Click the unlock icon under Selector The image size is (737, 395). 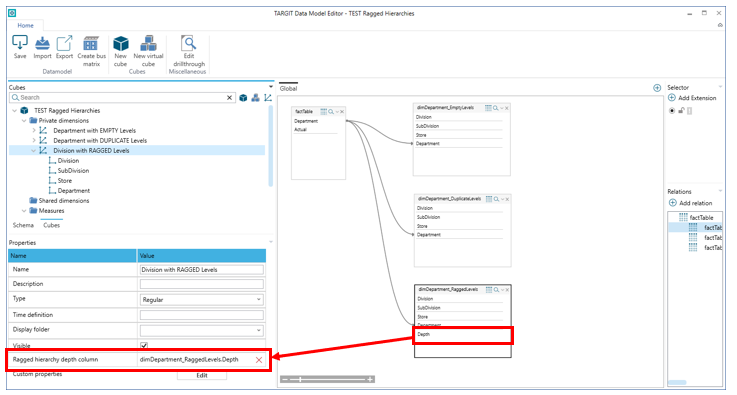coord(681,111)
